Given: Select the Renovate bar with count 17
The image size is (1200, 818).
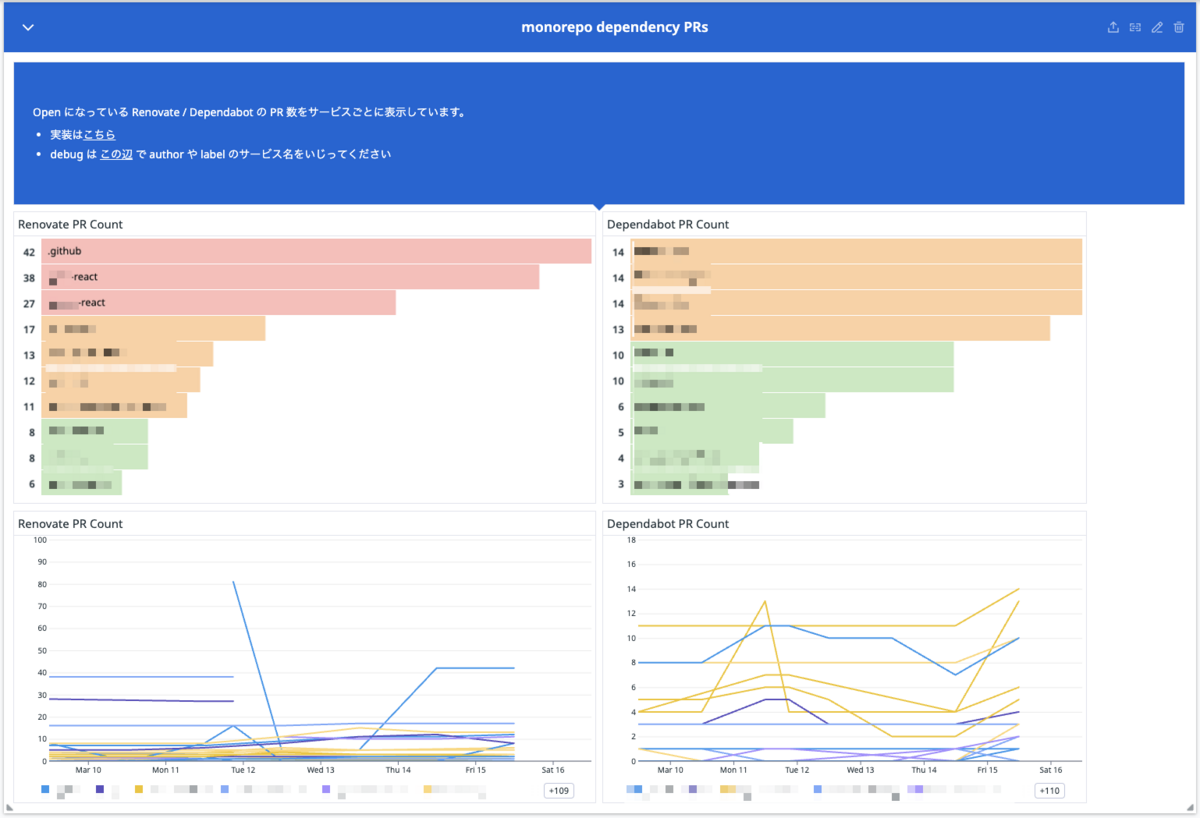Looking at the screenshot, I should (153, 329).
